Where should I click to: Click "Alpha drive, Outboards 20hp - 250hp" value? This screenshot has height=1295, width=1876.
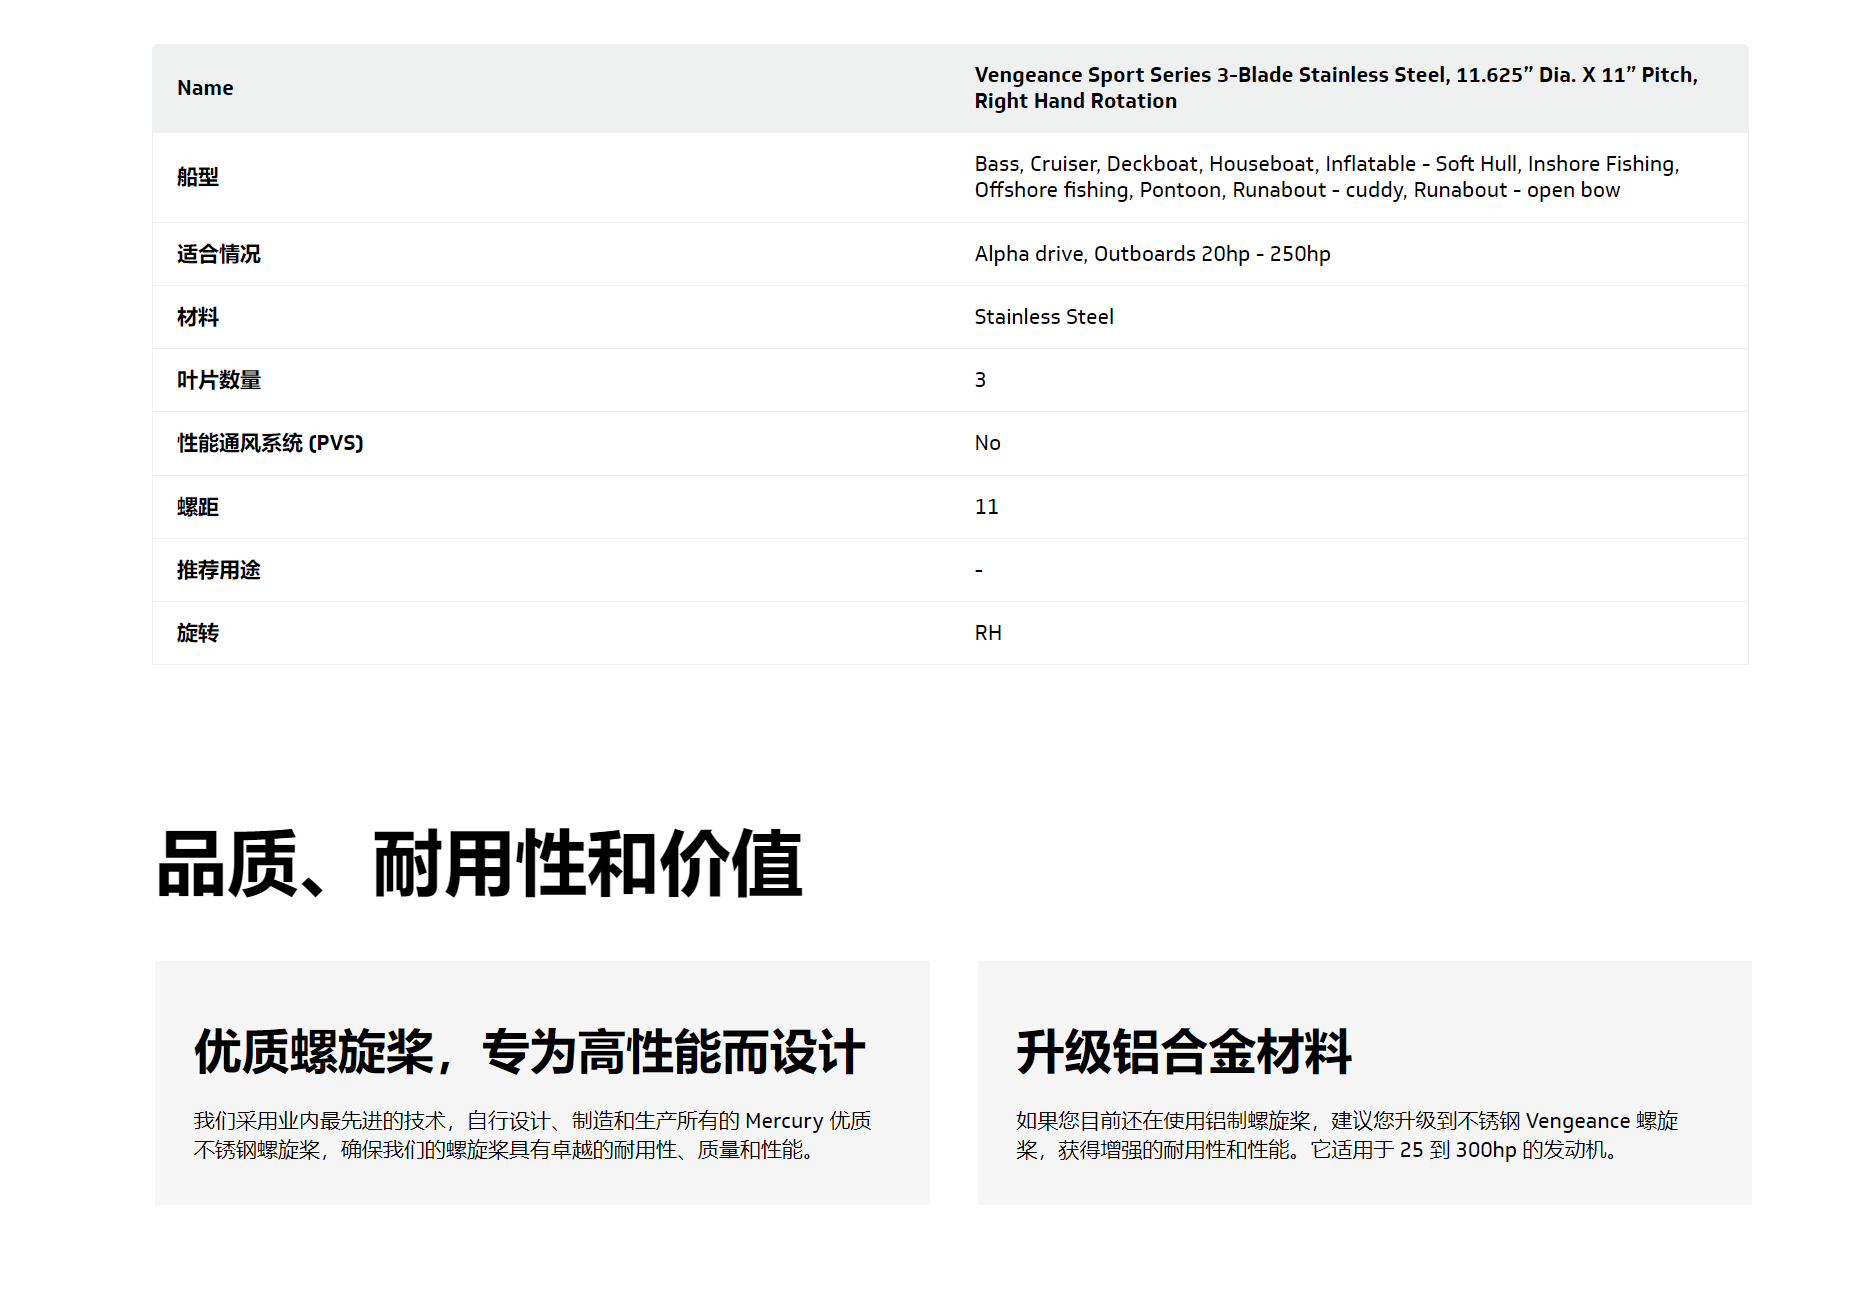point(1152,254)
